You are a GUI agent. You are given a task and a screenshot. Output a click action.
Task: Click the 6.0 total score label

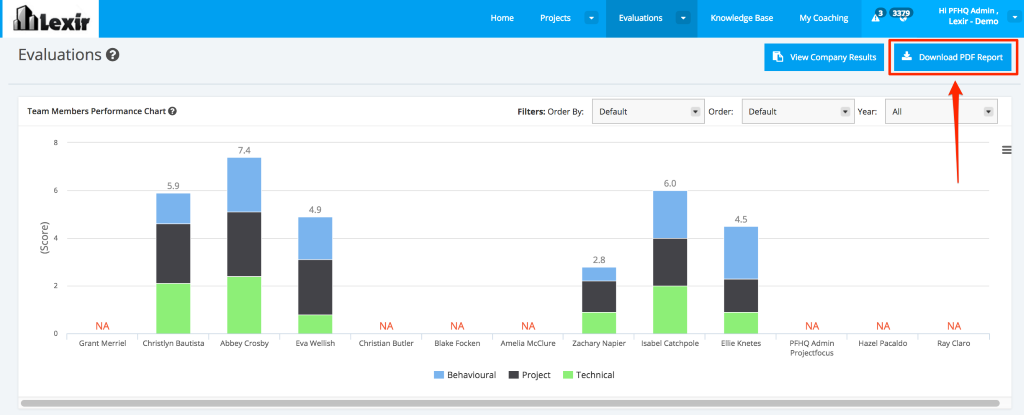(670, 184)
